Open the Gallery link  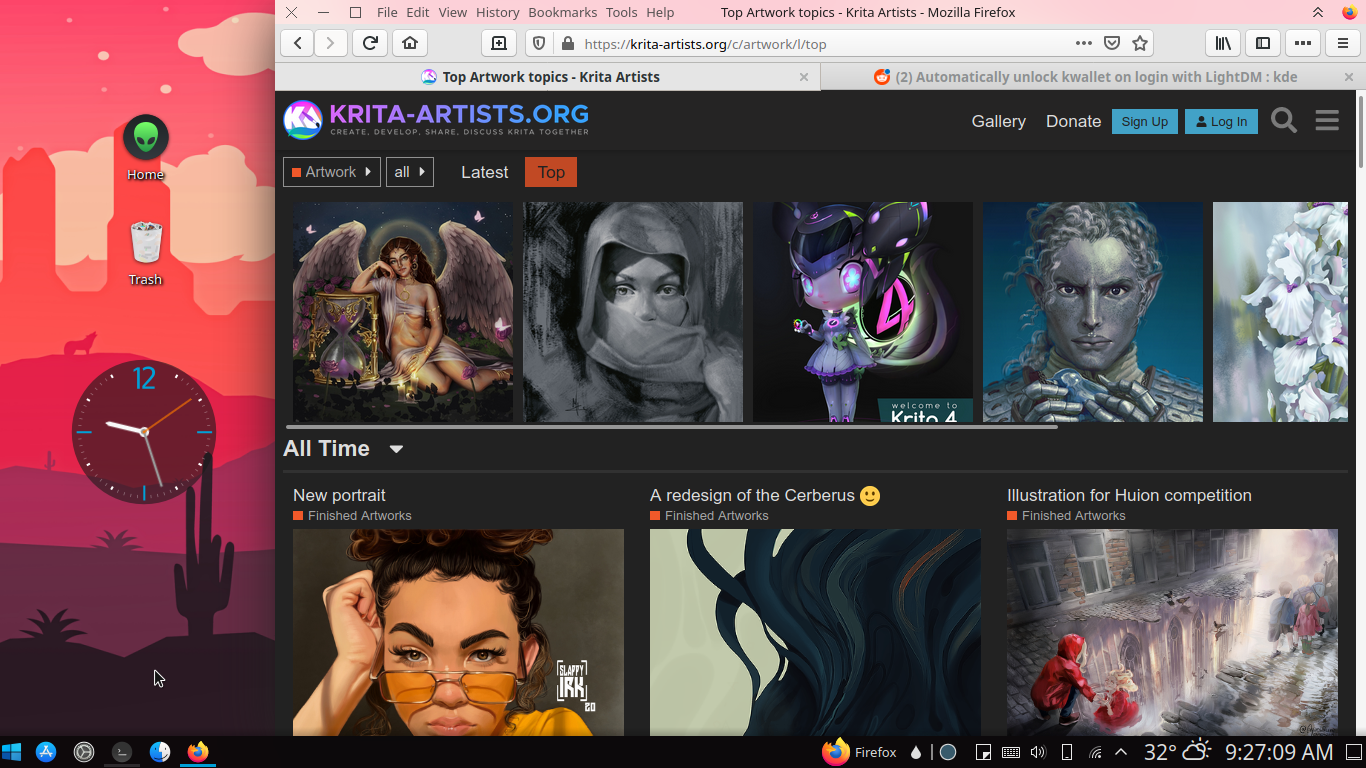pyautogui.click(x=999, y=121)
